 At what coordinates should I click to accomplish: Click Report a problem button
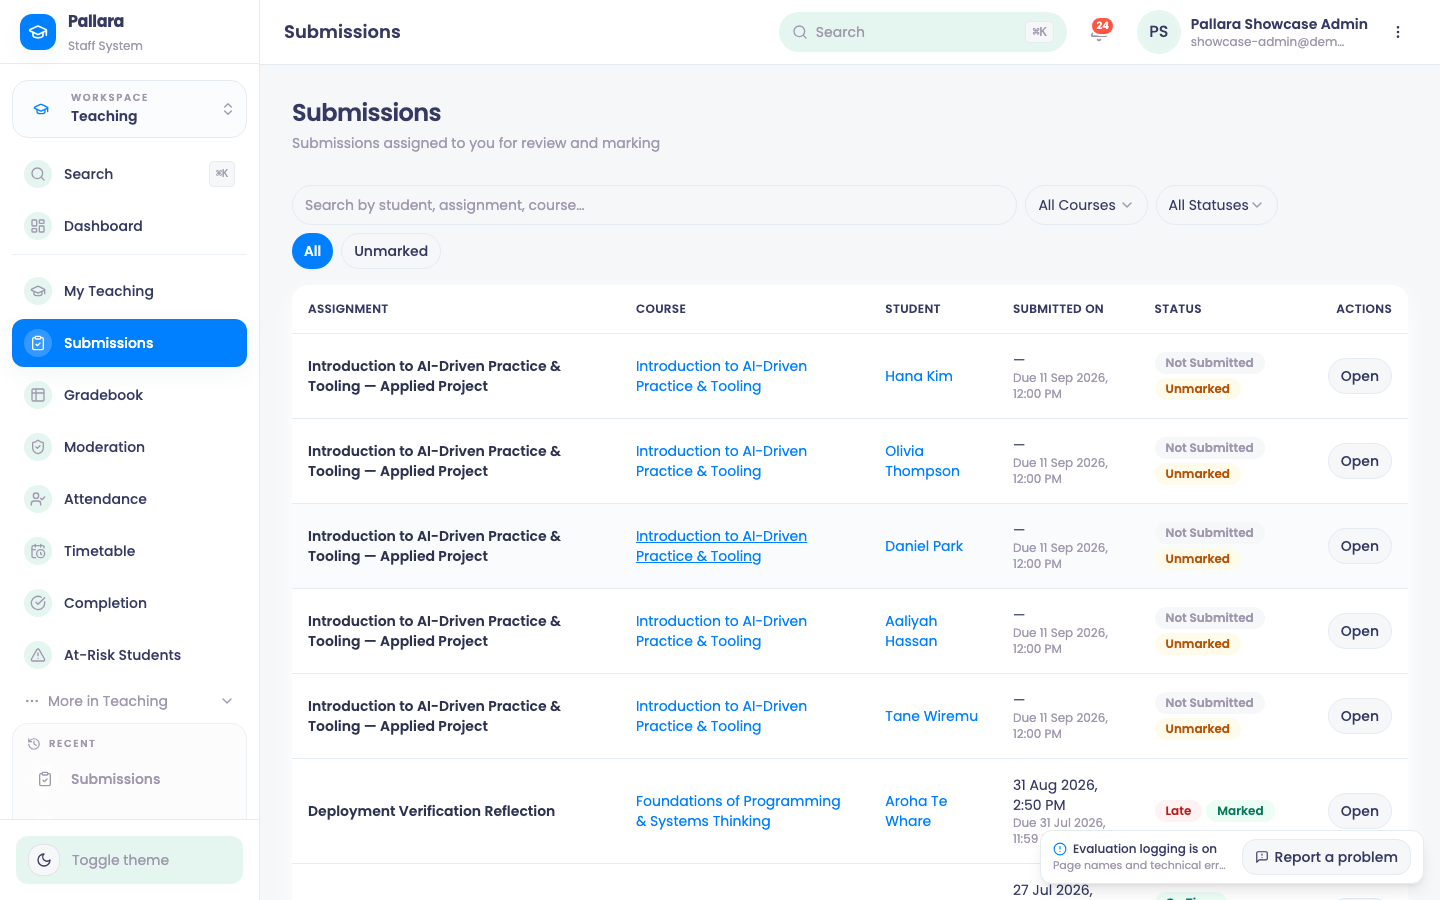(x=1326, y=857)
